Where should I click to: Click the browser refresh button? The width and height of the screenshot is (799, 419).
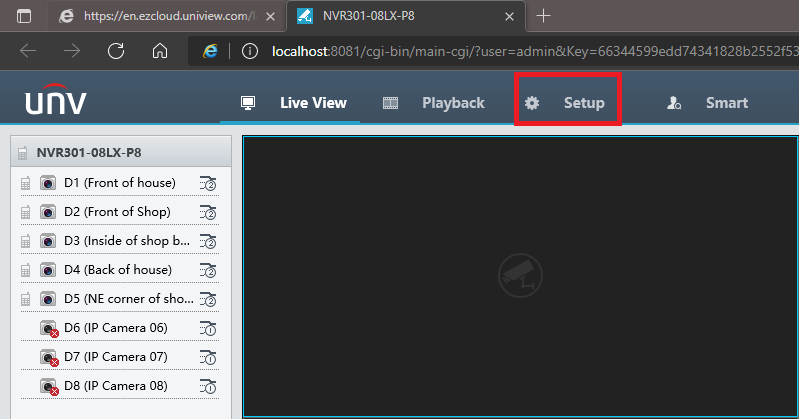(116, 51)
